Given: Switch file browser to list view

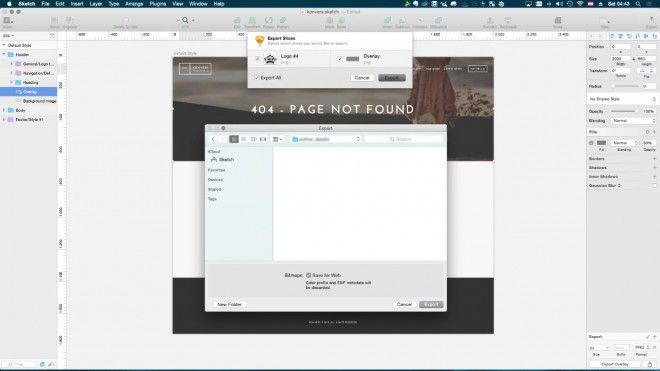Looking at the screenshot, I should pyautogui.click(x=244, y=139).
